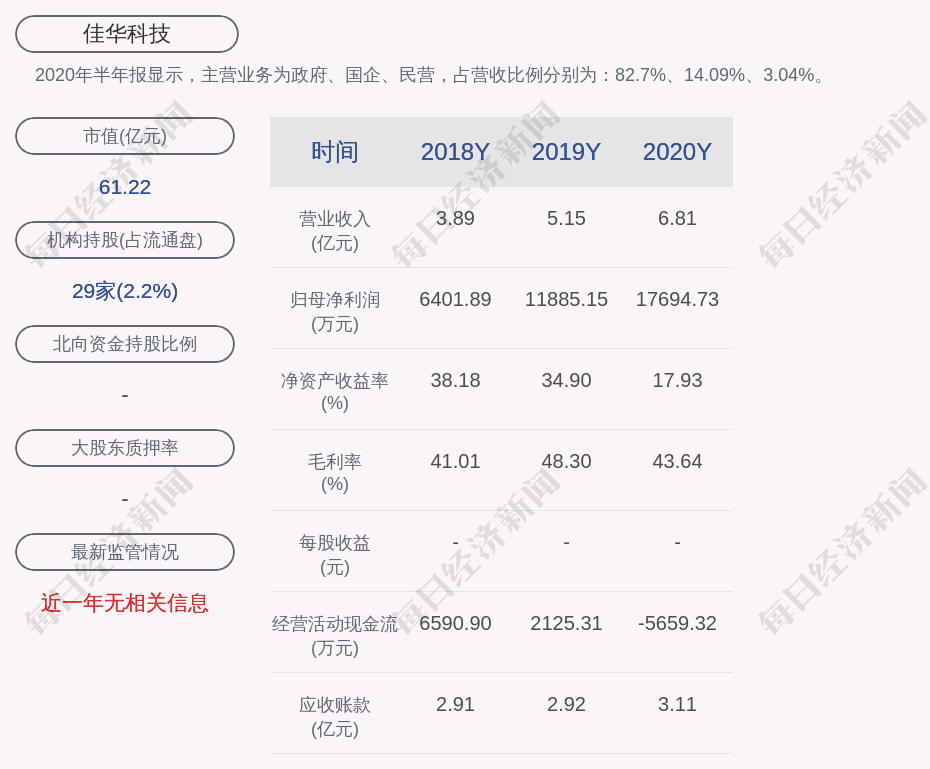This screenshot has height=769, width=930.
Task: Click the 净资产收益率 (%) row label
Action: pyautogui.click(x=335, y=392)
